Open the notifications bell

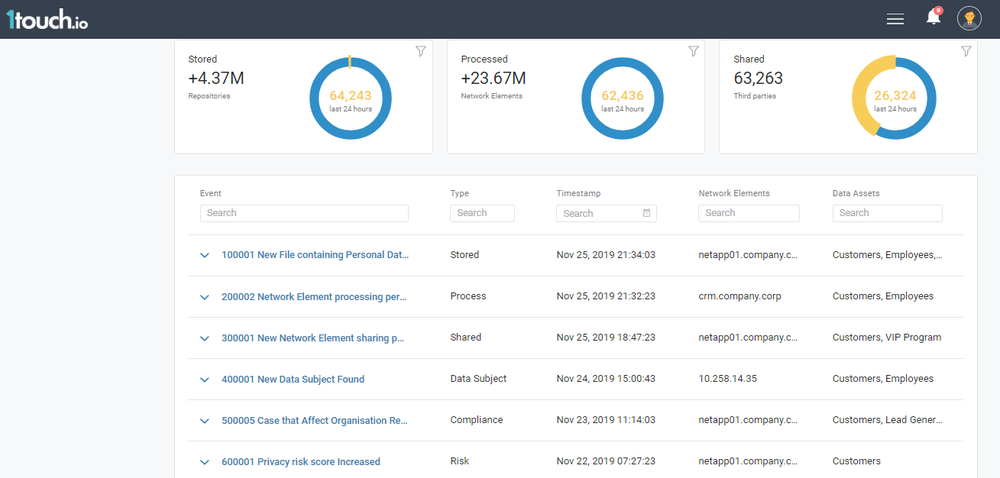[933, 18]
